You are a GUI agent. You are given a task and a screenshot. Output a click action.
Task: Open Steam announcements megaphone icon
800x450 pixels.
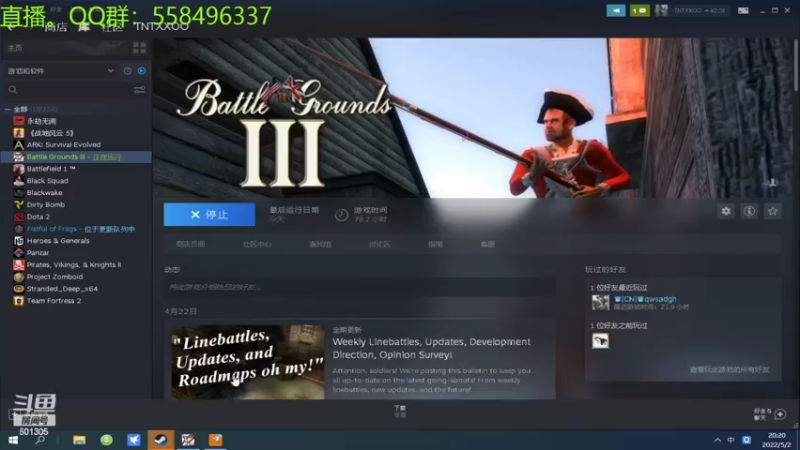tap(616, 10)
